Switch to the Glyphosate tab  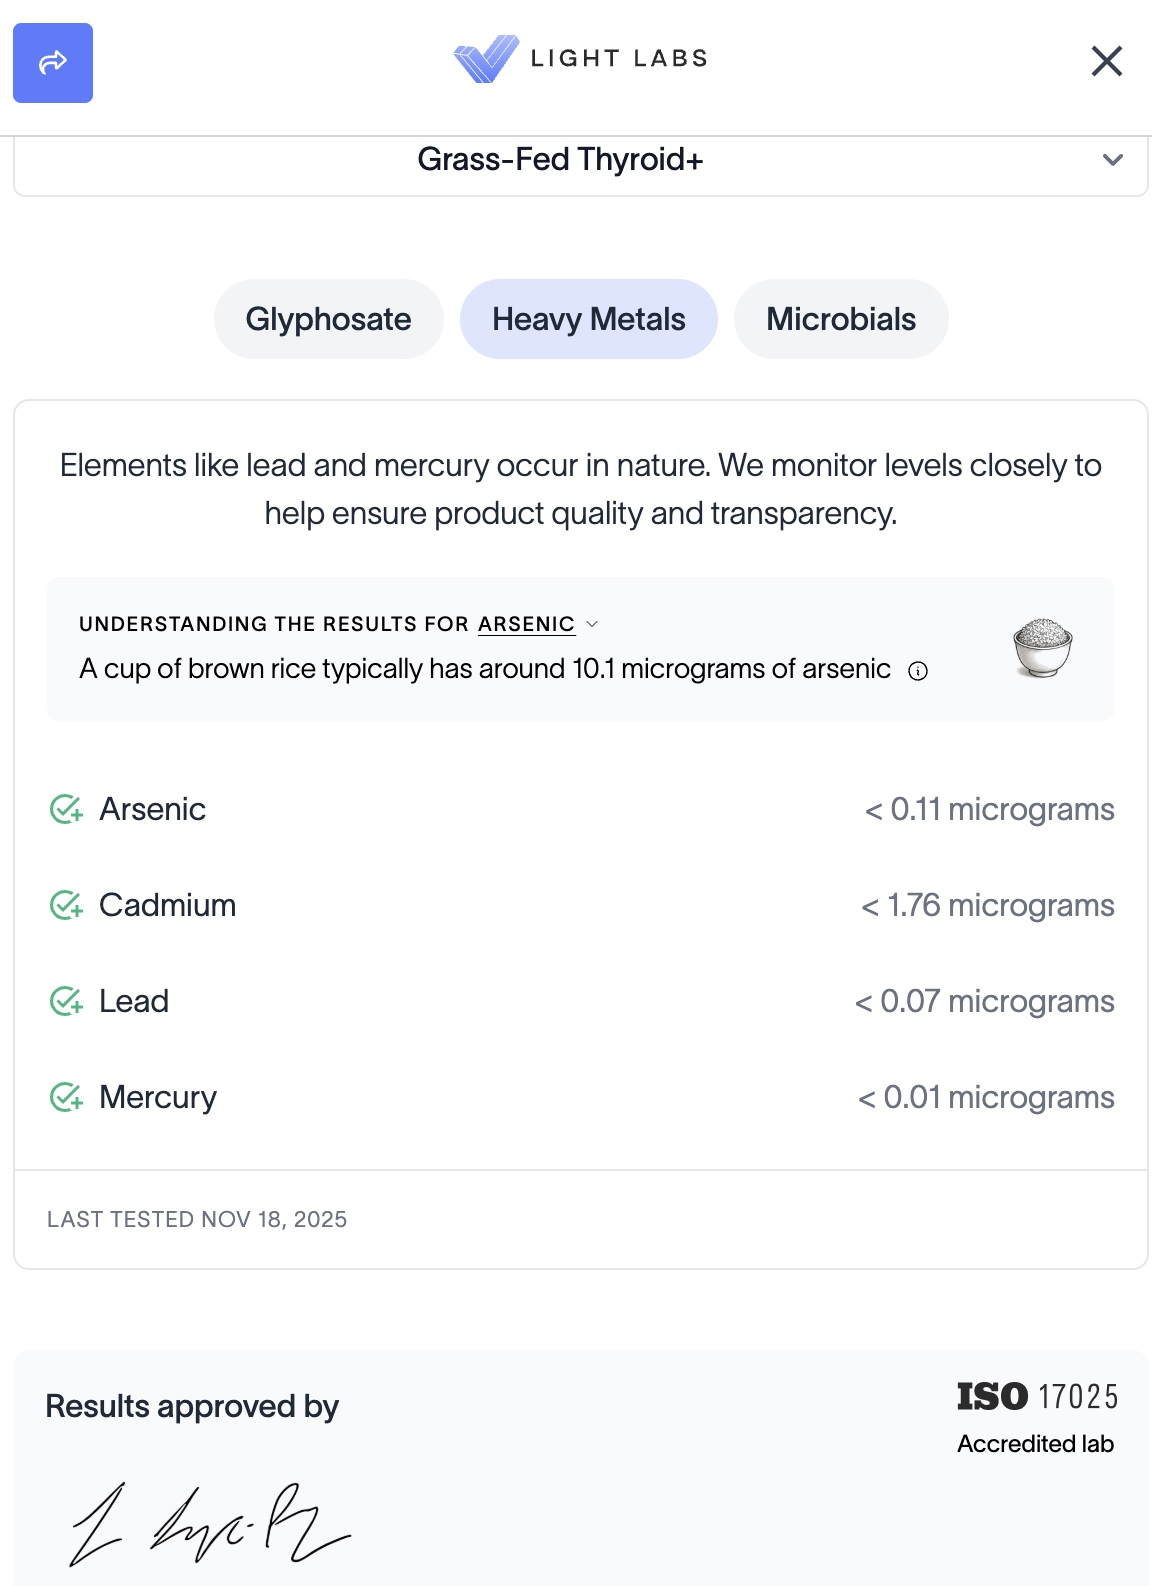[328, 319]
